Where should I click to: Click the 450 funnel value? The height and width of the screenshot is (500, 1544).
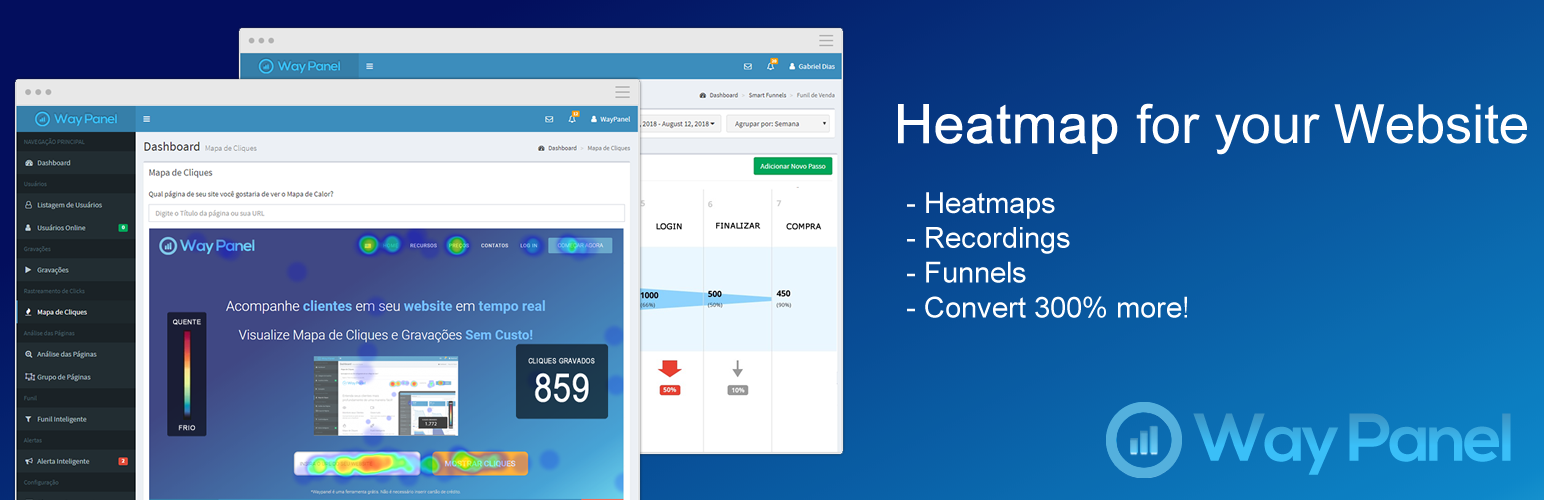pos(783,294)
